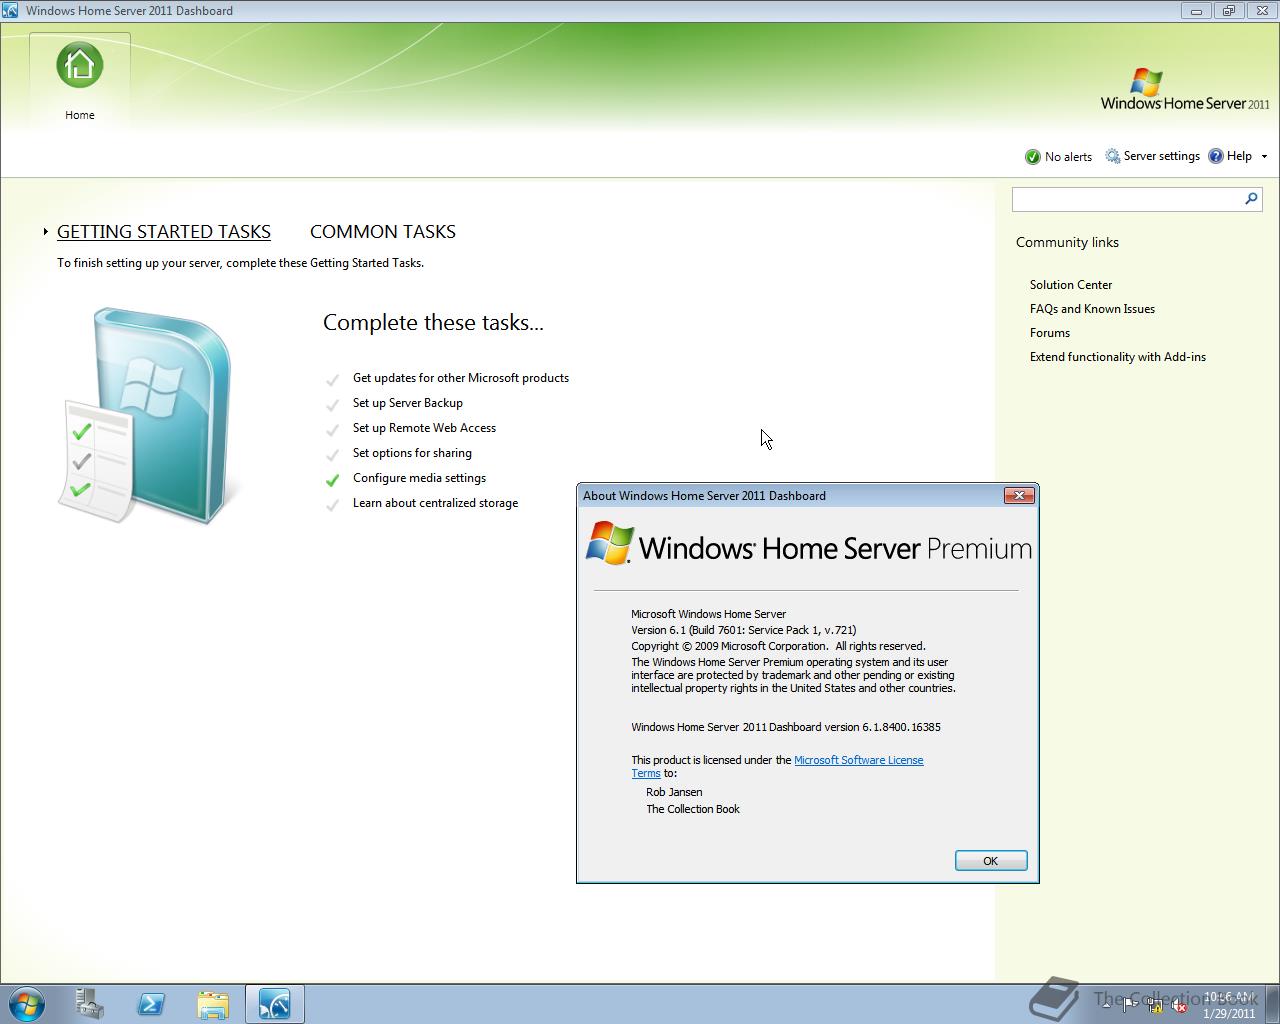Toggle the checkmark for Learn about centralized storage
The height and width of the screenshot is (1024, 1280).
pyautogui.click(x=332, y=504)
